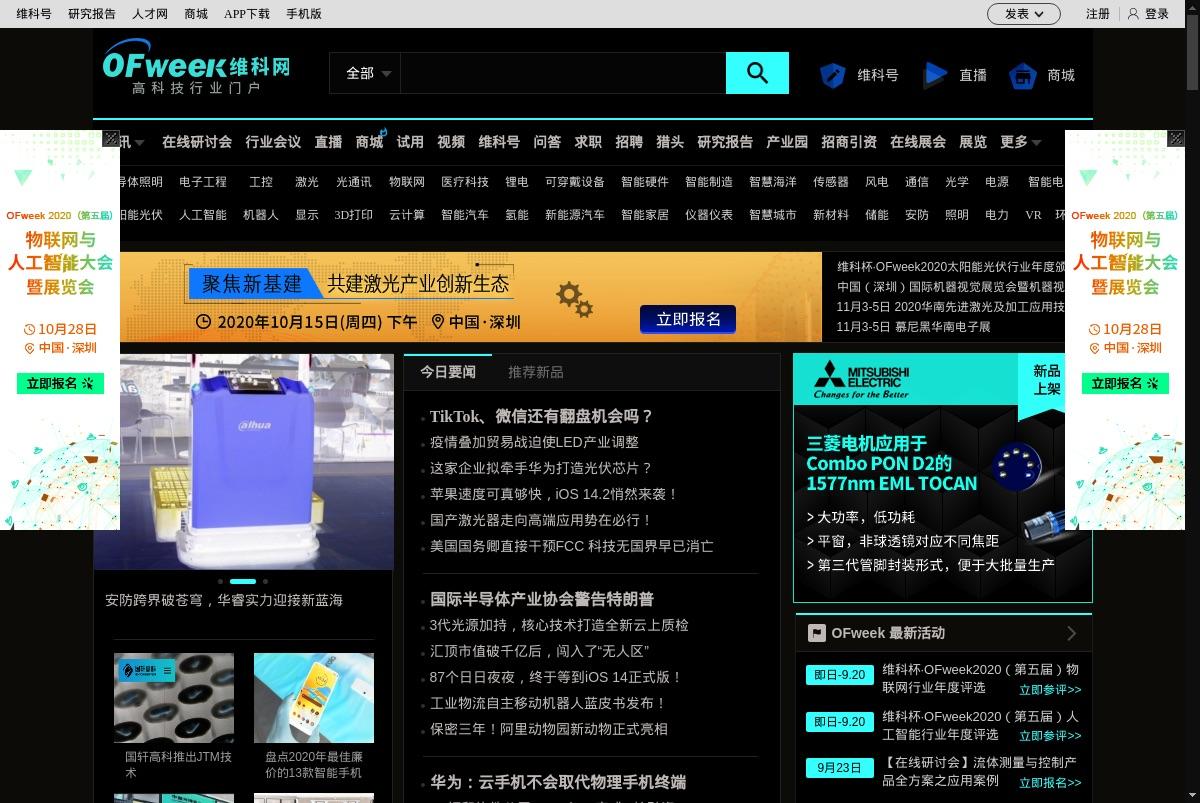Screen dimensions: 1200x803
Task: Select the 今日要闻 tab
Action: (x=448, y=372)
